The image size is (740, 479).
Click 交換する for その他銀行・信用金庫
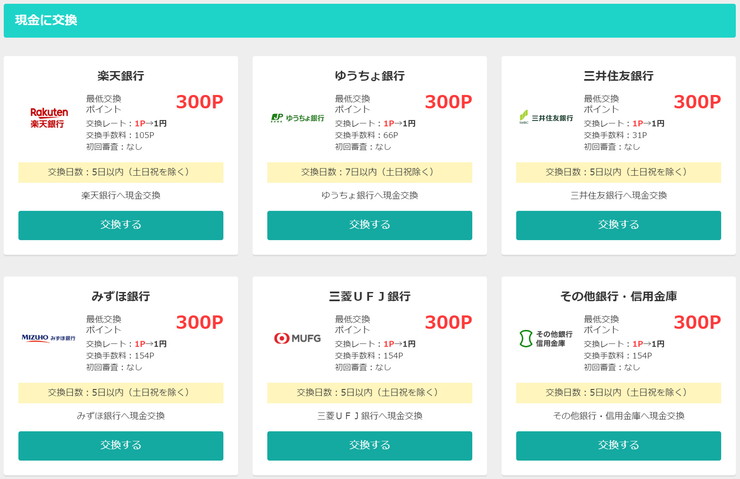click(x=618, y=445)
